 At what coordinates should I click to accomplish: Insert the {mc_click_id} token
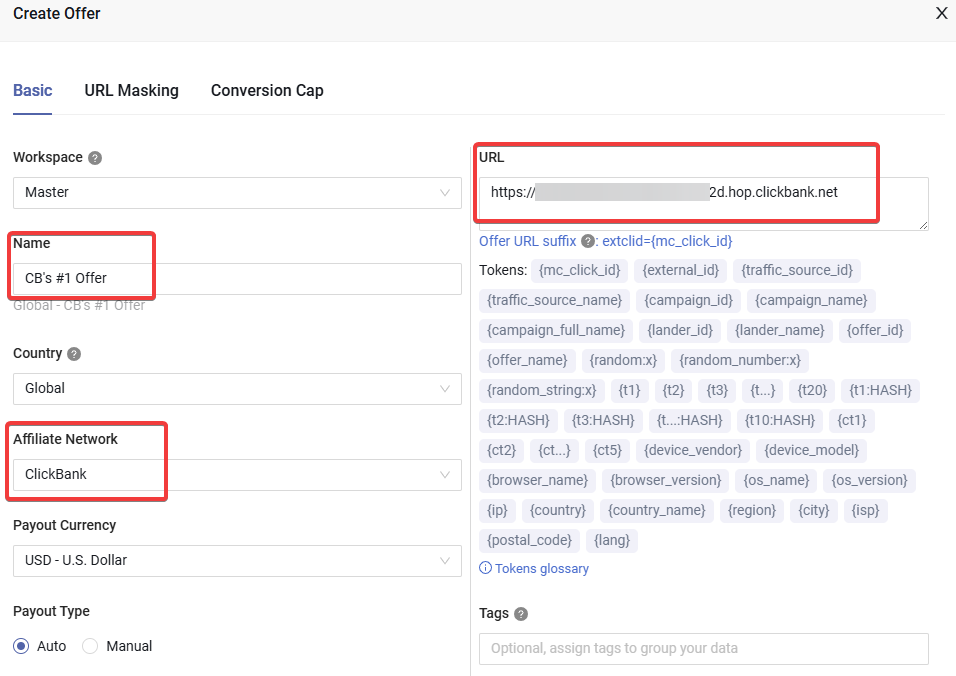(579, 270)
